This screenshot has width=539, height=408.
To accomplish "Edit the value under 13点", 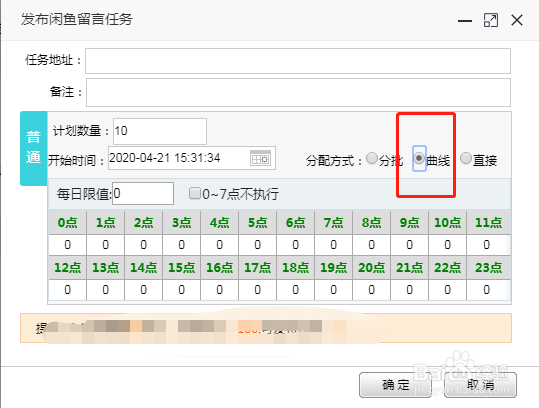I will coord(106,290).
